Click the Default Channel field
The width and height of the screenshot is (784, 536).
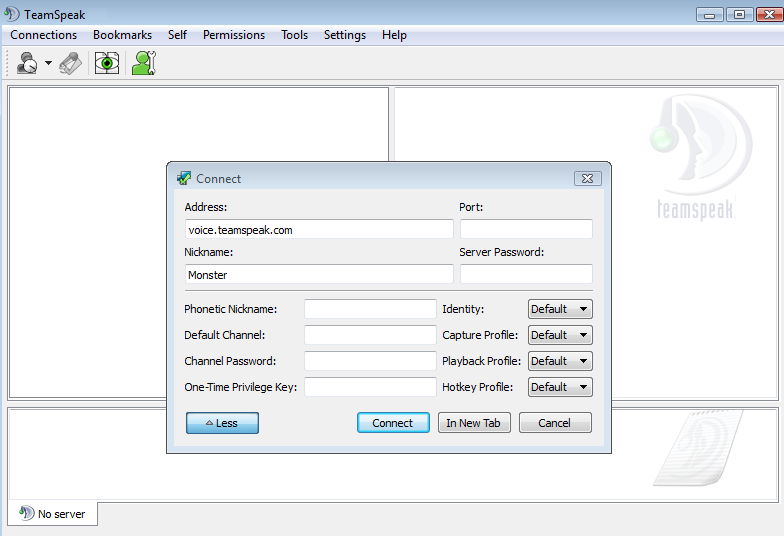(370, 335)
